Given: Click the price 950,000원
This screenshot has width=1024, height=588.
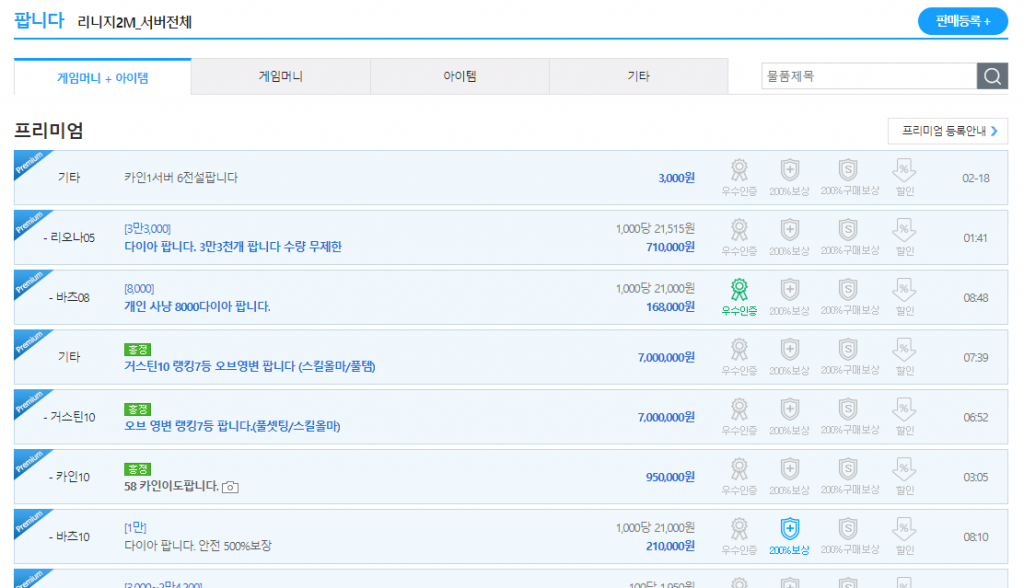Looking at the screenshot, I should coord(670,477).
